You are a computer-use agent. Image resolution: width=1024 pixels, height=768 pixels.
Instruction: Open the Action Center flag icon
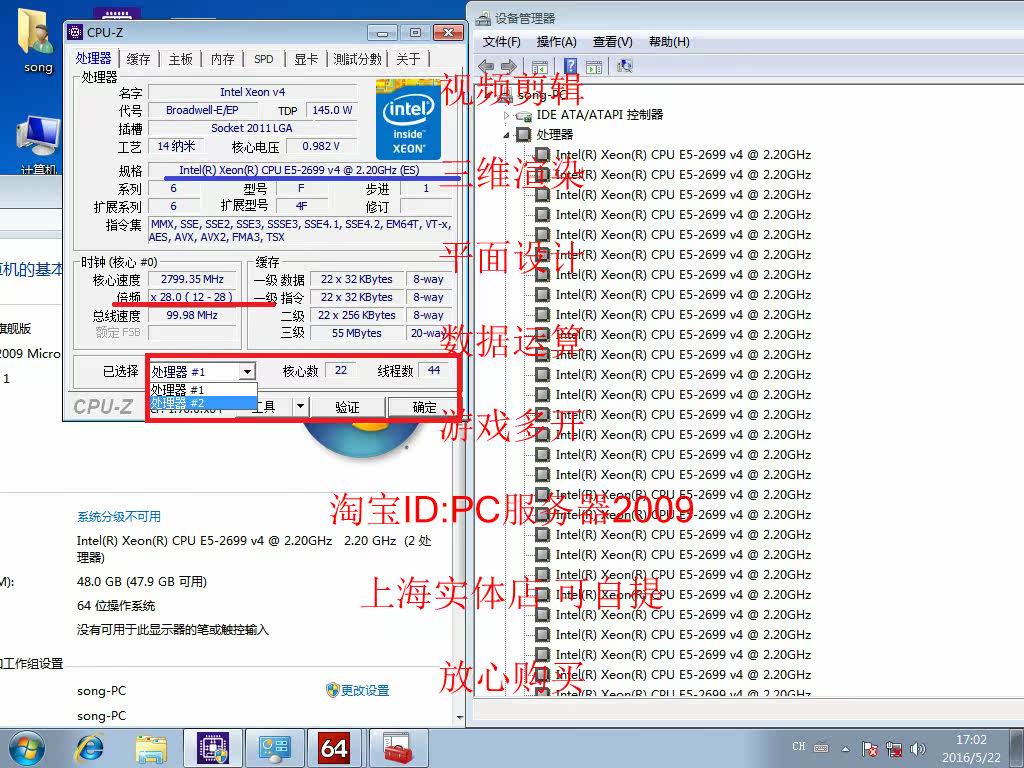(x=870, y=749)
